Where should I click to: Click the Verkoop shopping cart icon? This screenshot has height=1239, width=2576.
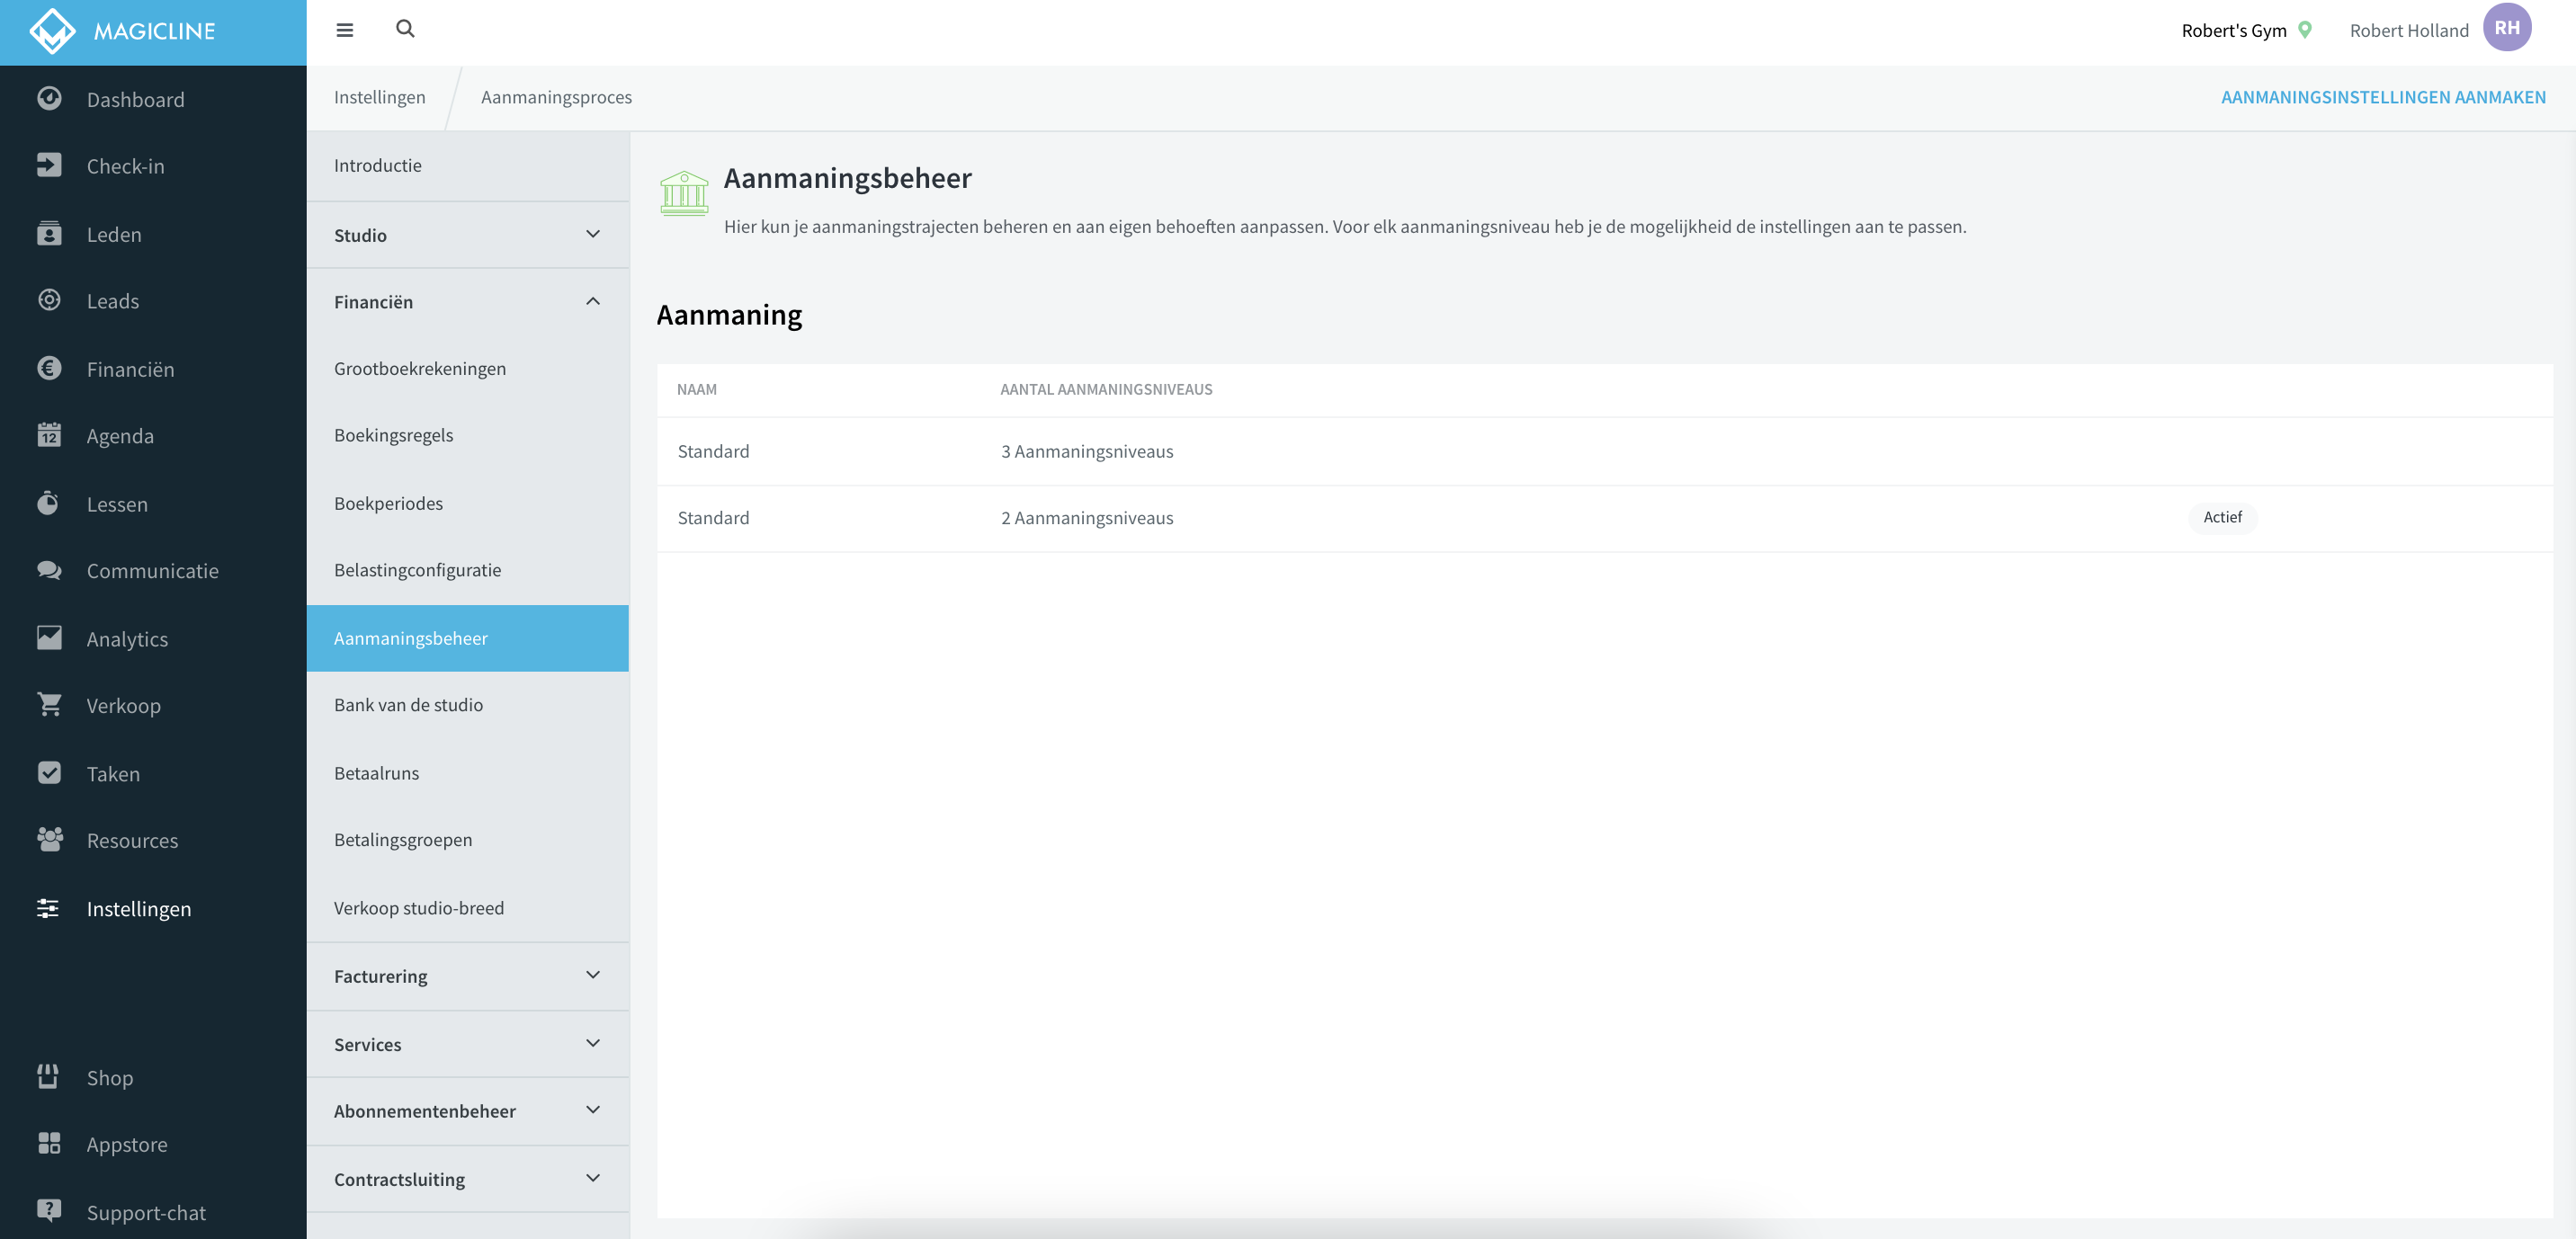pos(49,704)
